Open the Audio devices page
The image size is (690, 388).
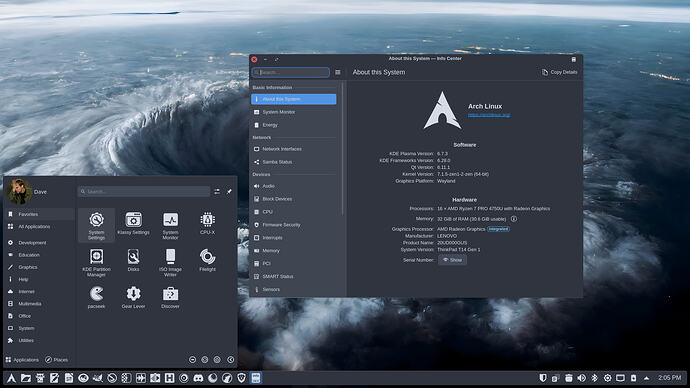(294, 186)
